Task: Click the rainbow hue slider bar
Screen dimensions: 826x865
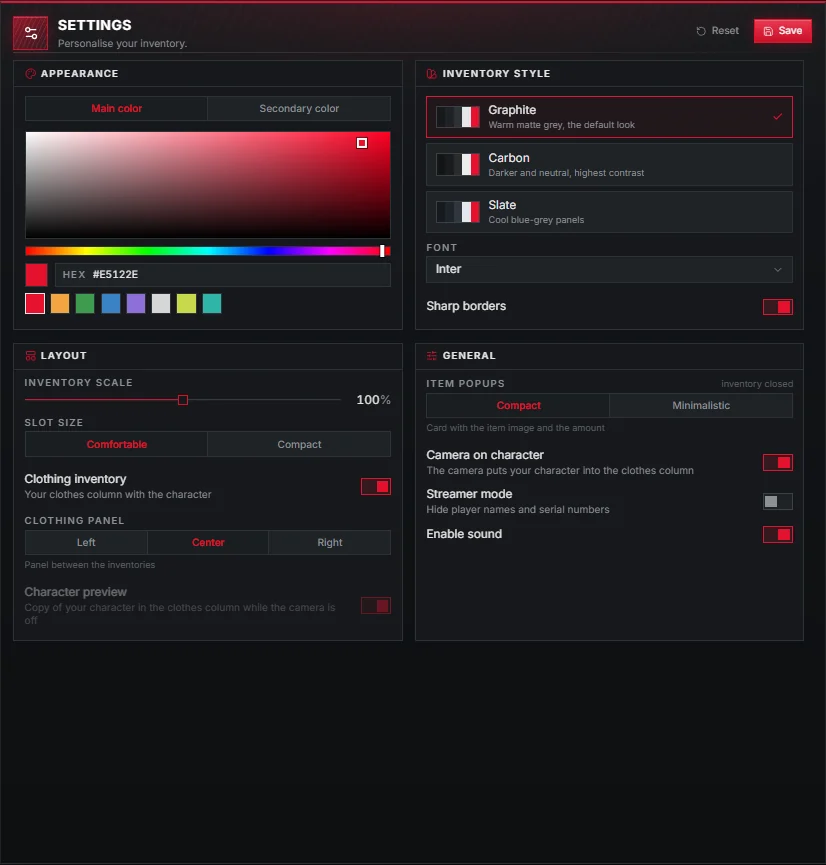Action: click(208, 252)
